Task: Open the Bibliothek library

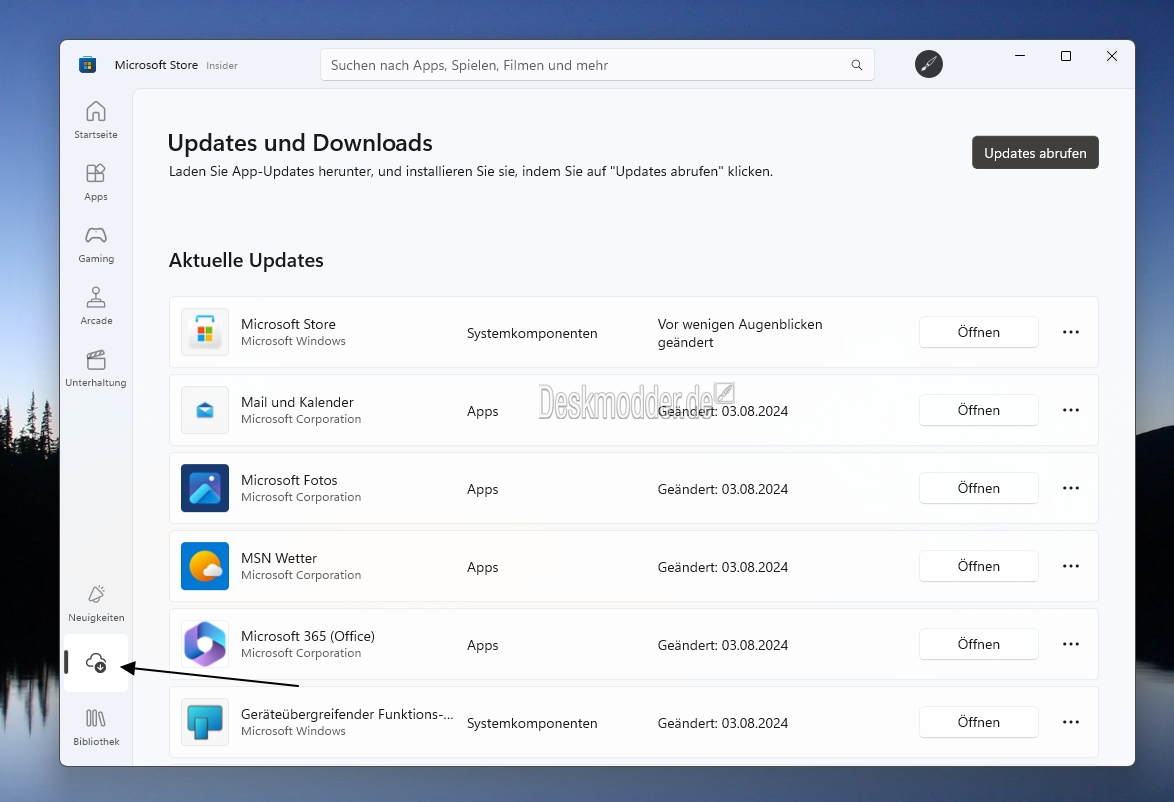Action: coord(96,727)
